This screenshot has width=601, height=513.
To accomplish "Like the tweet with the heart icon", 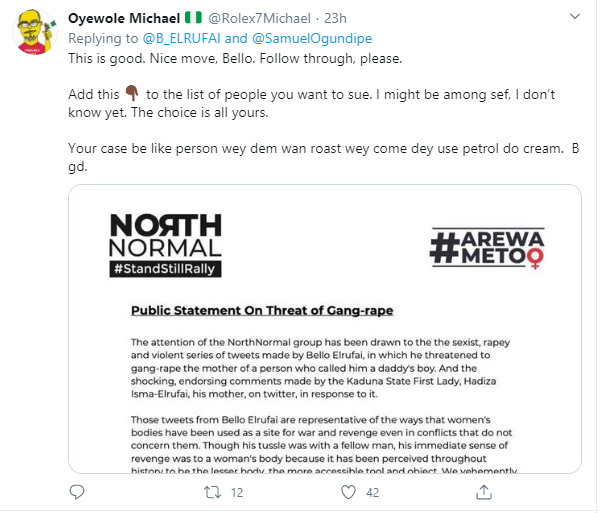I will pyautogui.click(x=348, y=492).
